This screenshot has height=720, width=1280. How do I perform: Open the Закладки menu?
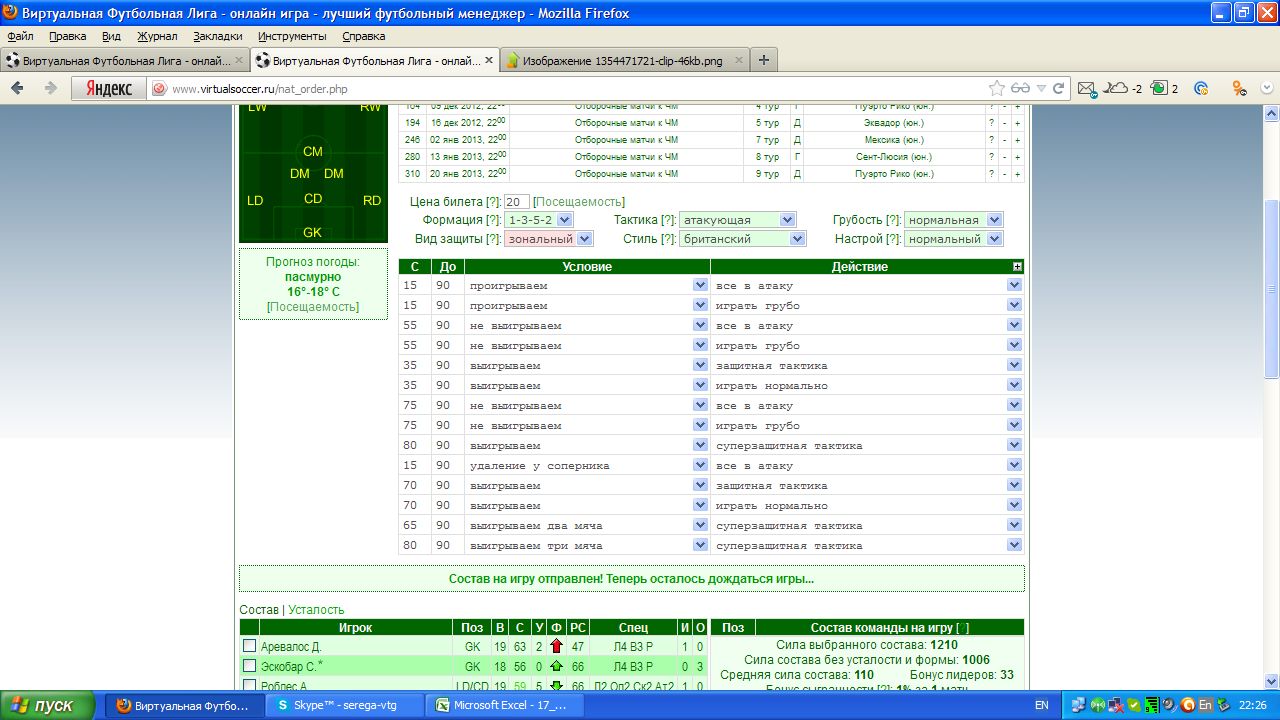click(218, 36)
